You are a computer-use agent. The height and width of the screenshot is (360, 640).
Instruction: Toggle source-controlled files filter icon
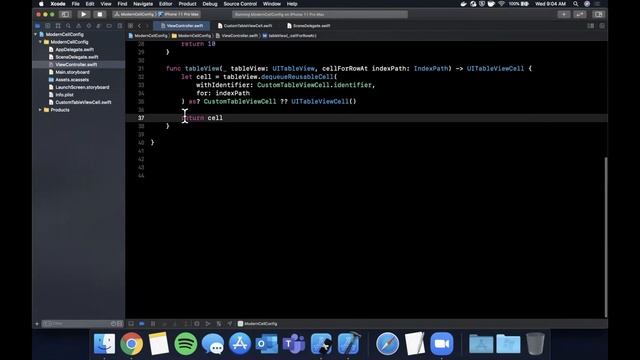[120, 324]
